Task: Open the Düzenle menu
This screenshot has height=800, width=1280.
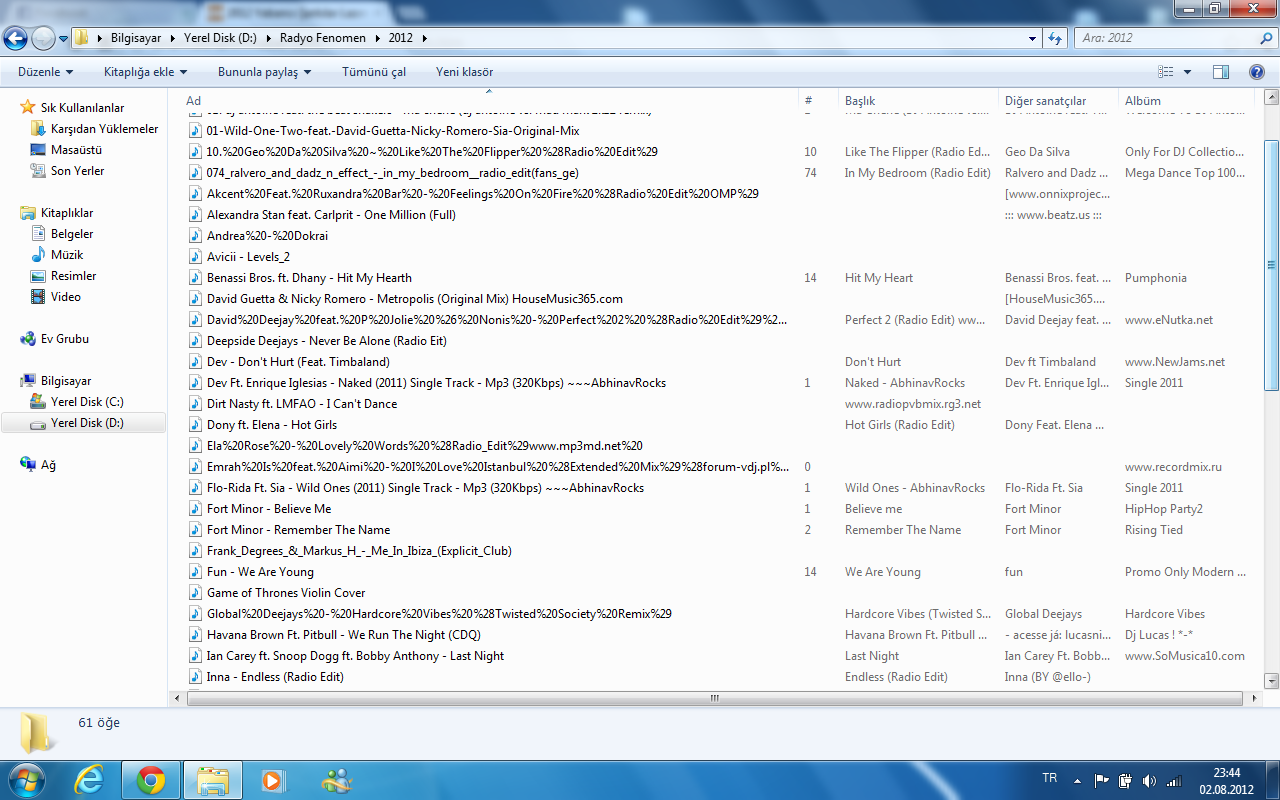Action: click(45, 72)
